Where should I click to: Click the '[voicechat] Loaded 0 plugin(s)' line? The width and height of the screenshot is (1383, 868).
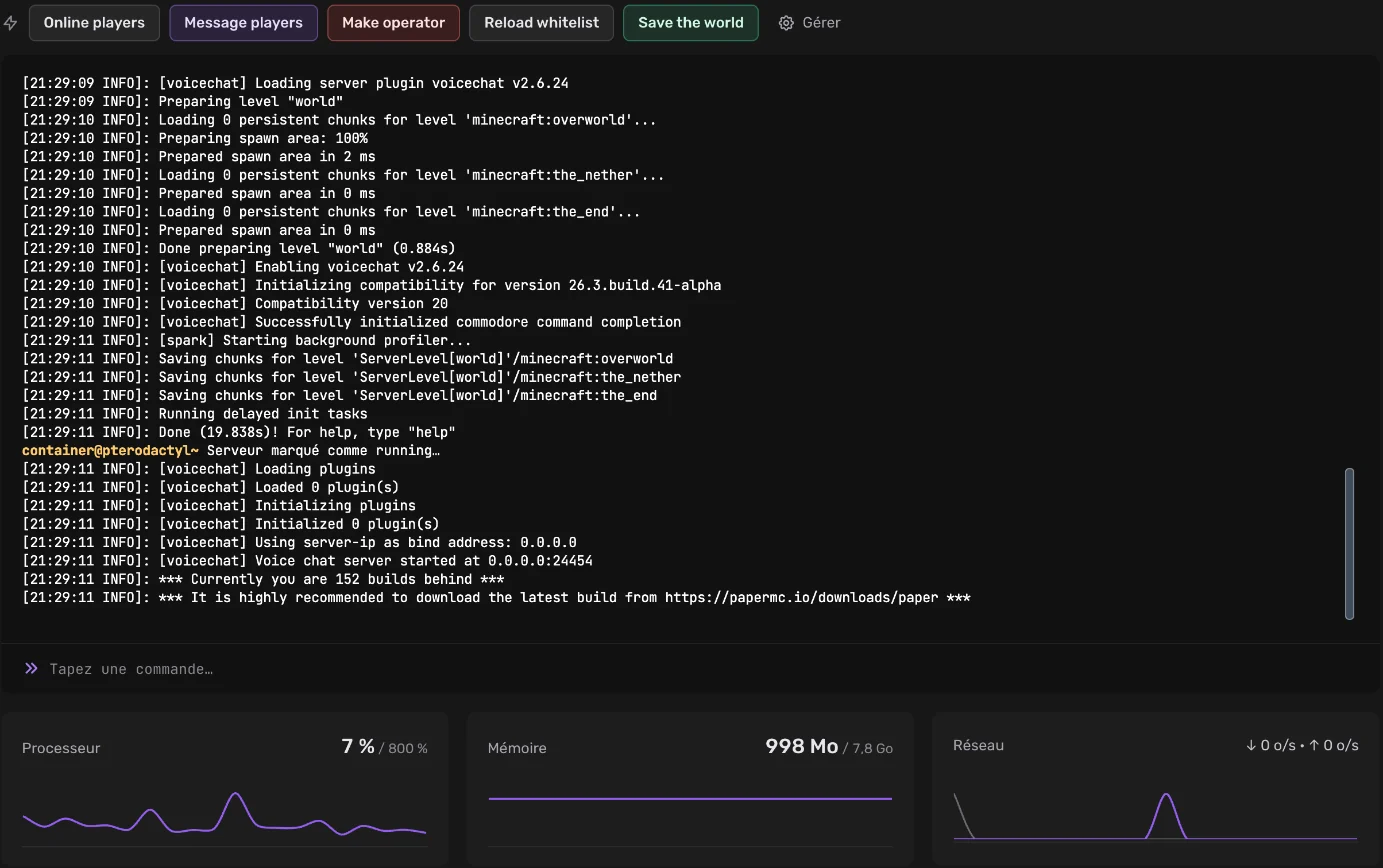click(211, 487)
